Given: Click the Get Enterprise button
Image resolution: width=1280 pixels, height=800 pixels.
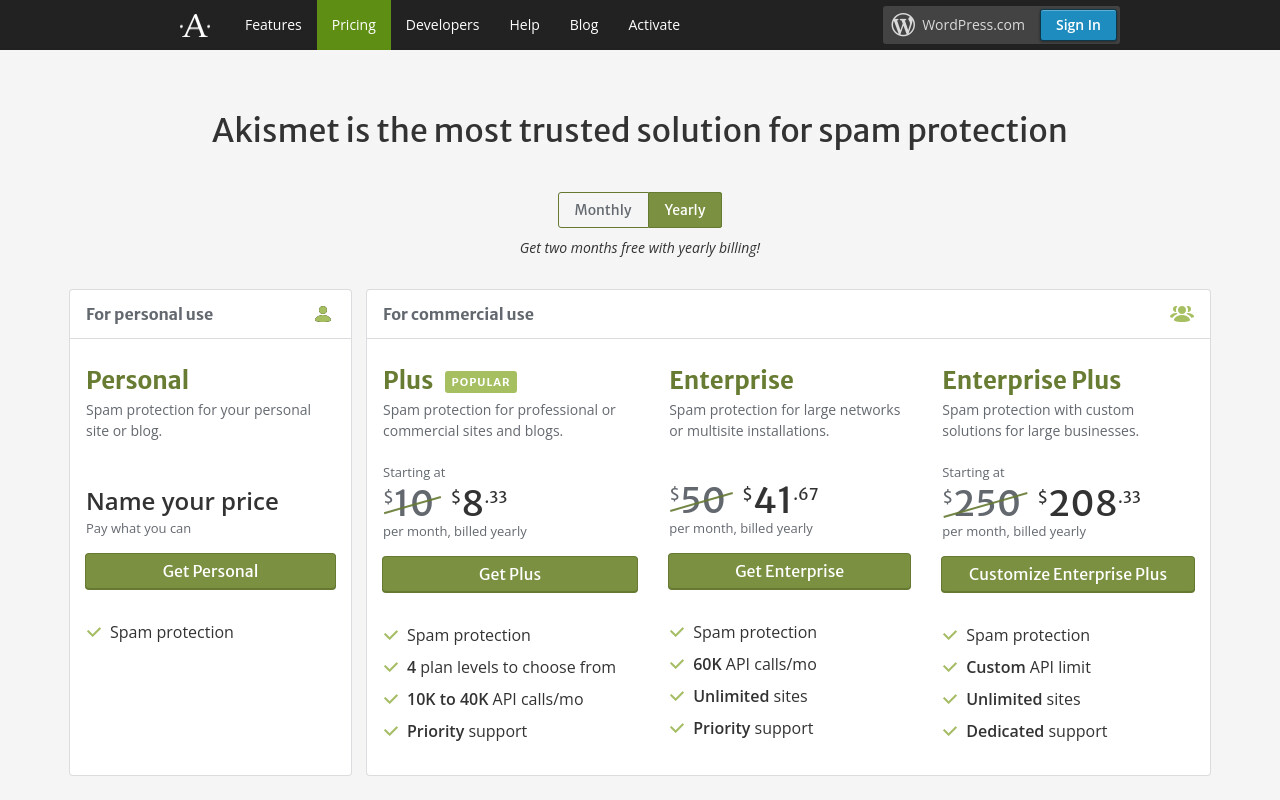Looking at the screenshot, I should pos(789,571).
